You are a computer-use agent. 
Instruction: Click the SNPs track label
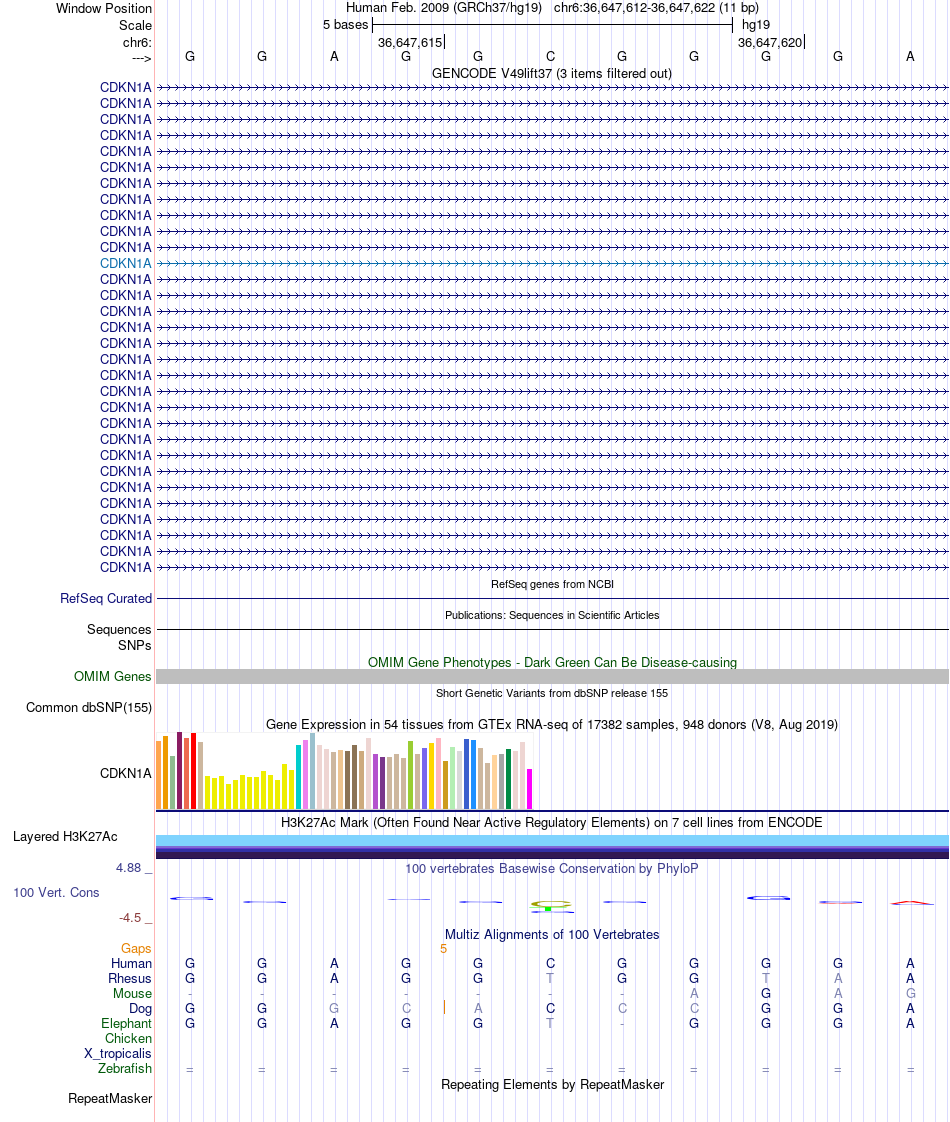pyautogui.click(x=134, y=645)
